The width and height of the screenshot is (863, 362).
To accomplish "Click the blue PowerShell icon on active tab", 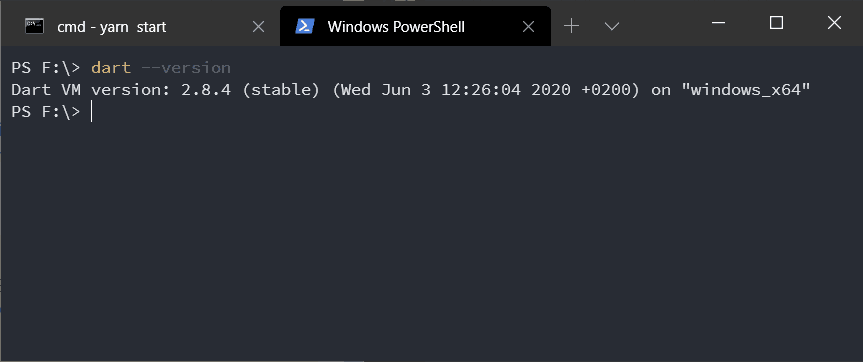I will pos(305,26).
